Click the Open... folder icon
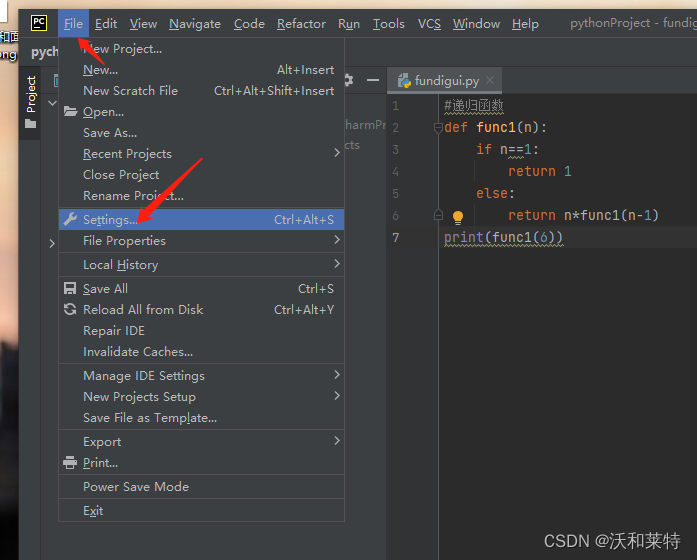The height and width of the screenshot is (560, 697). click(70, 111)
